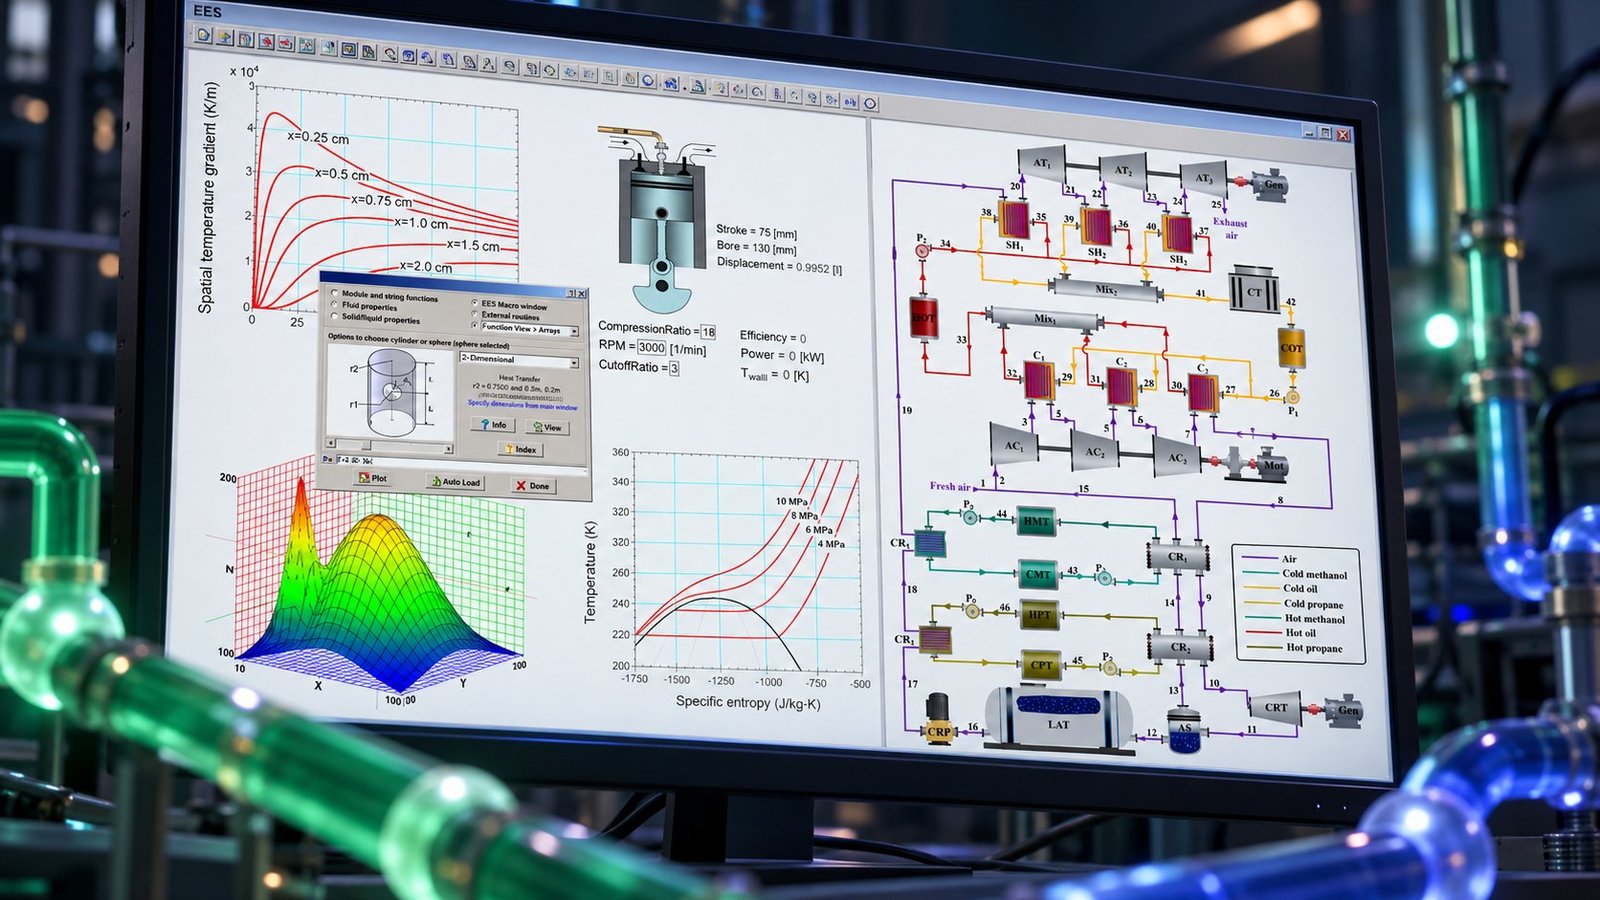Open the Function View > Arrays dropdown
This screenshot has height=900, width=1600.
[574, 331]
